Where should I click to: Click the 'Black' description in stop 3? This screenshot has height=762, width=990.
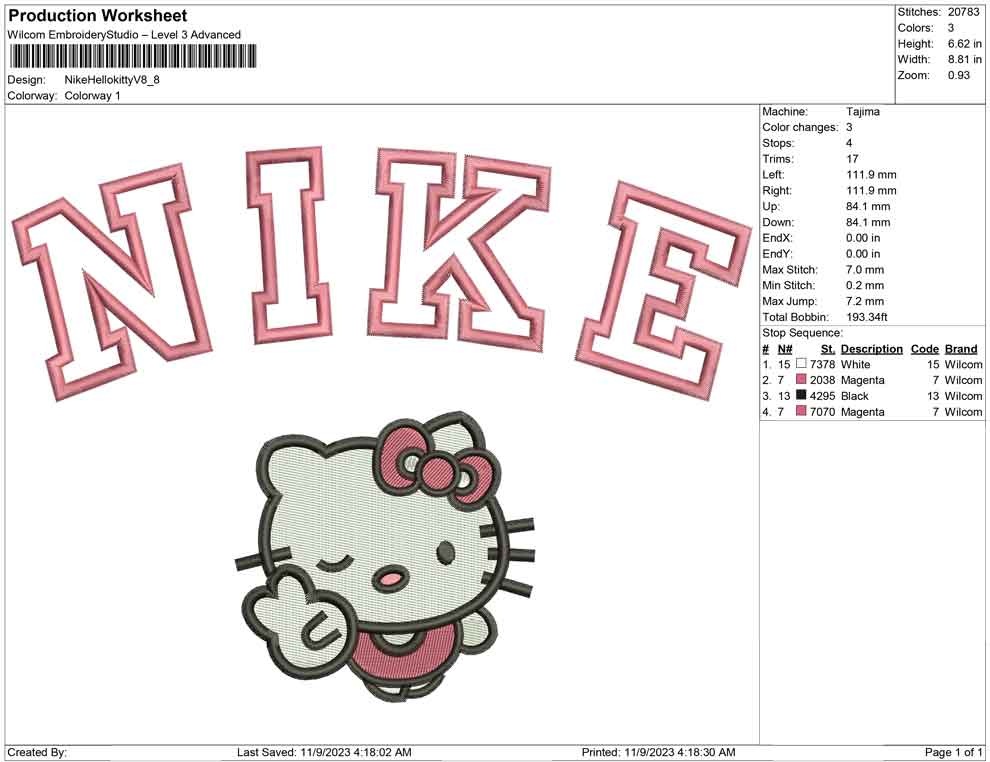[855, 396]
